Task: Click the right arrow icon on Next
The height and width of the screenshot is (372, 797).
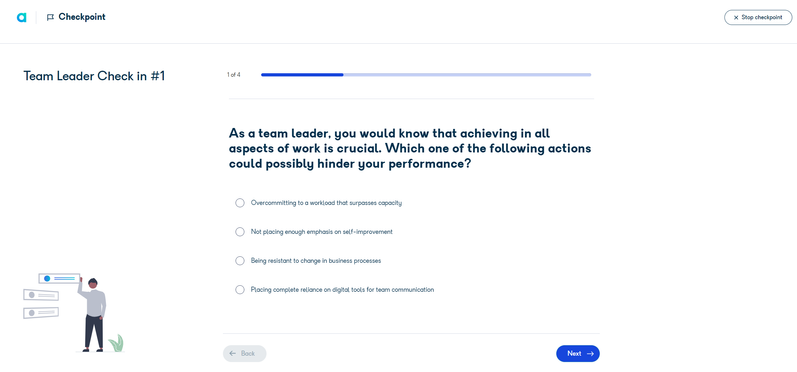Action: [x=590, y=354]
